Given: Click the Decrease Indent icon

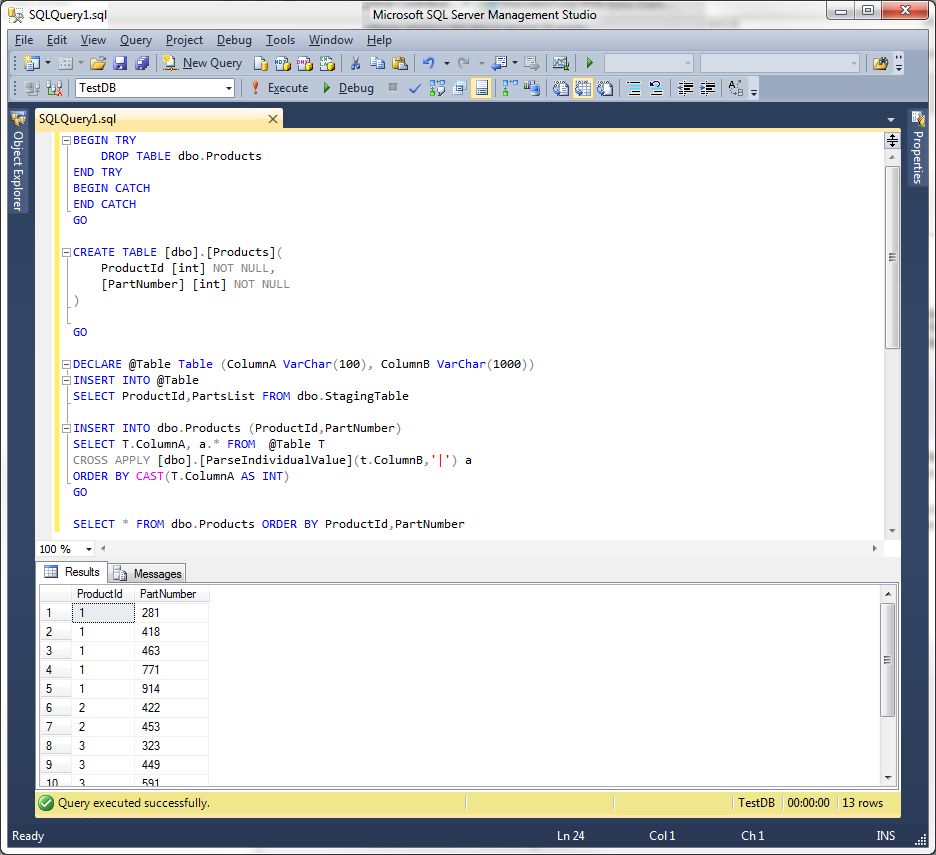Looking at the screenshot, I should pos(685,88).
